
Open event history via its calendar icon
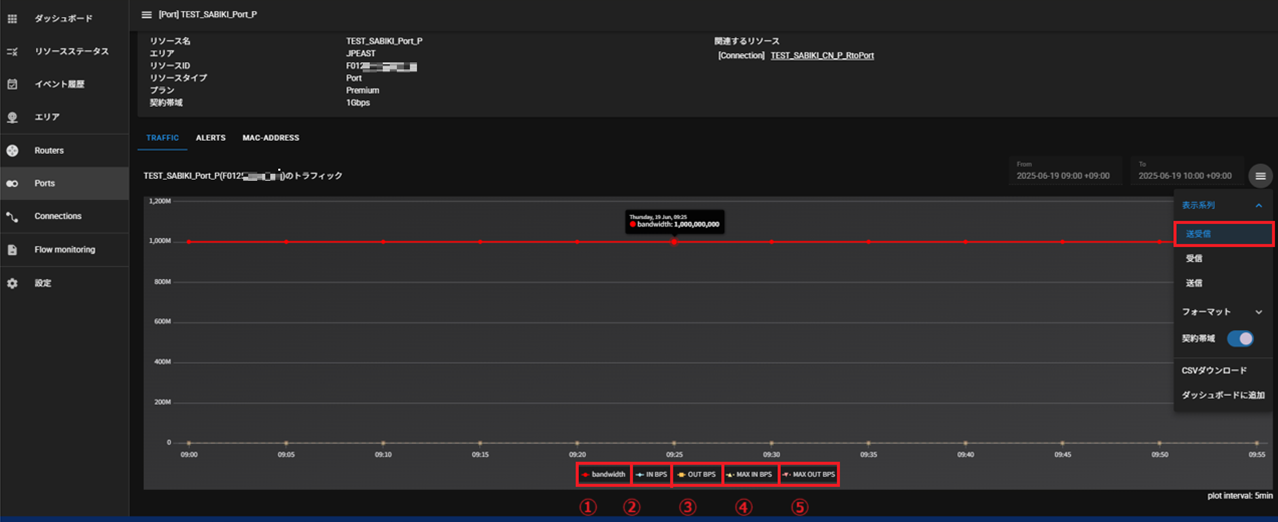click(x=12, y=85)
